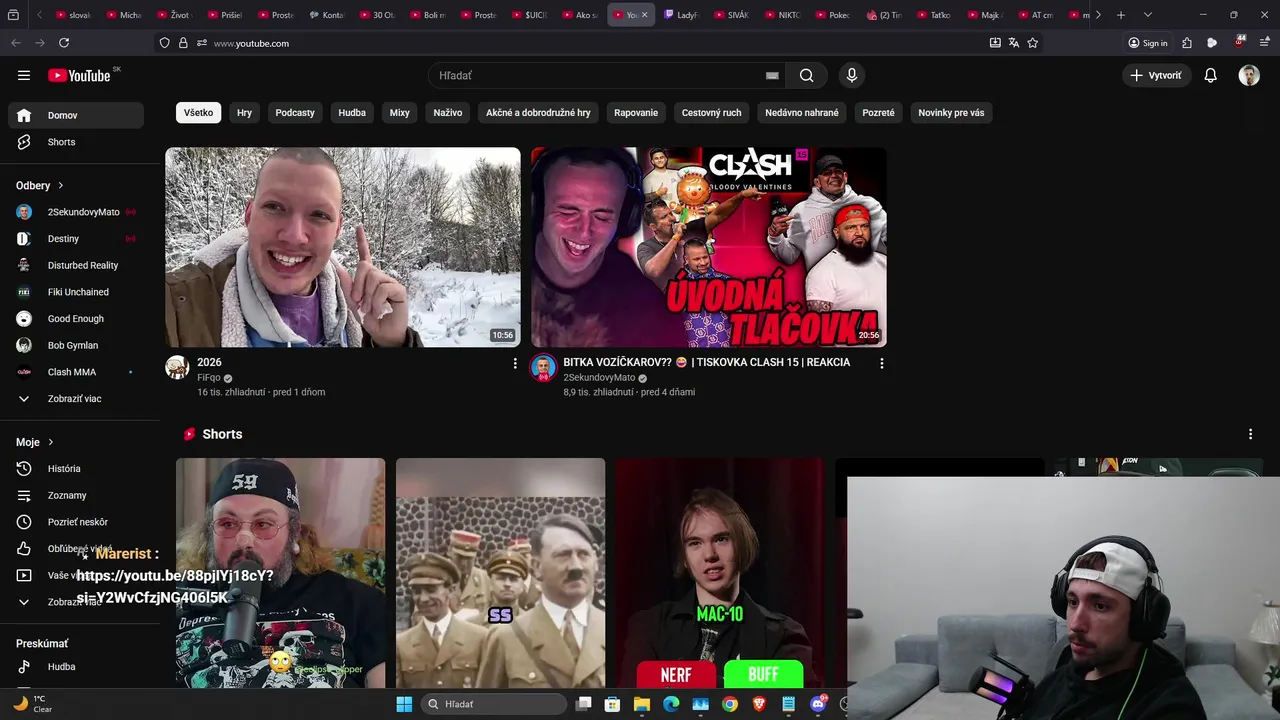Viewport: 1280px width, 720px height.
Task: Open the BITKA VOZÍČKAROV video title
Action: coord(706,362)
